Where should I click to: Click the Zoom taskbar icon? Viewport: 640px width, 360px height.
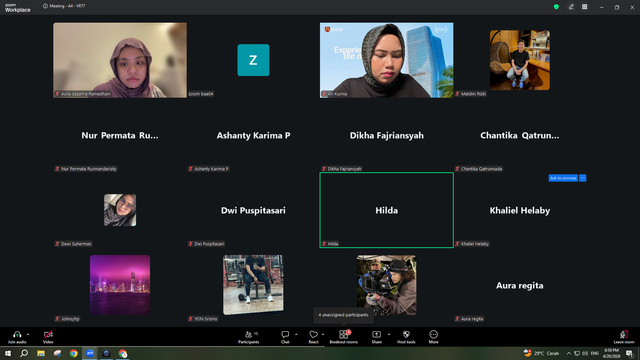90,353
